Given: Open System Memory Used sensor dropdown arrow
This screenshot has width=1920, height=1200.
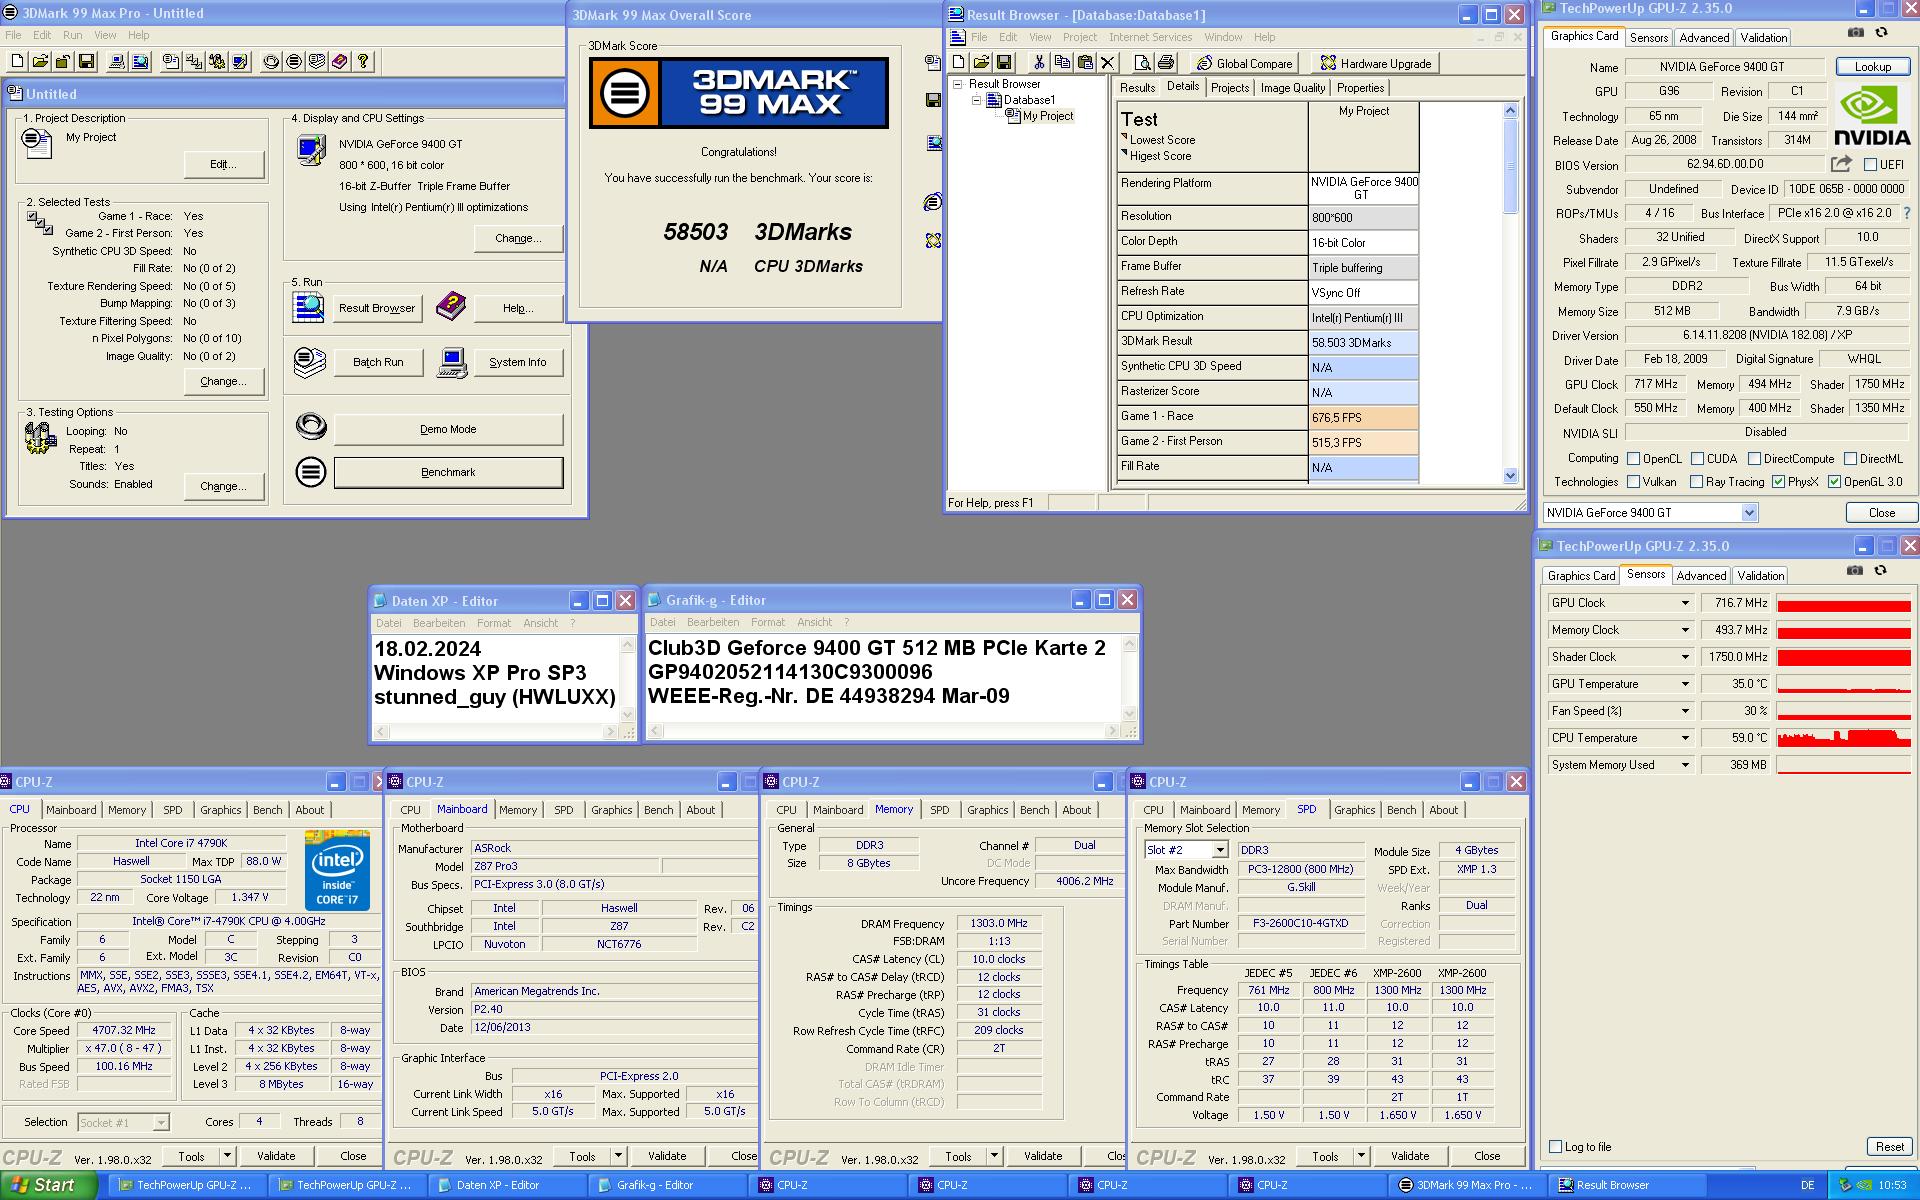Looking at the screenshot, I should [x=1685, y=765].
